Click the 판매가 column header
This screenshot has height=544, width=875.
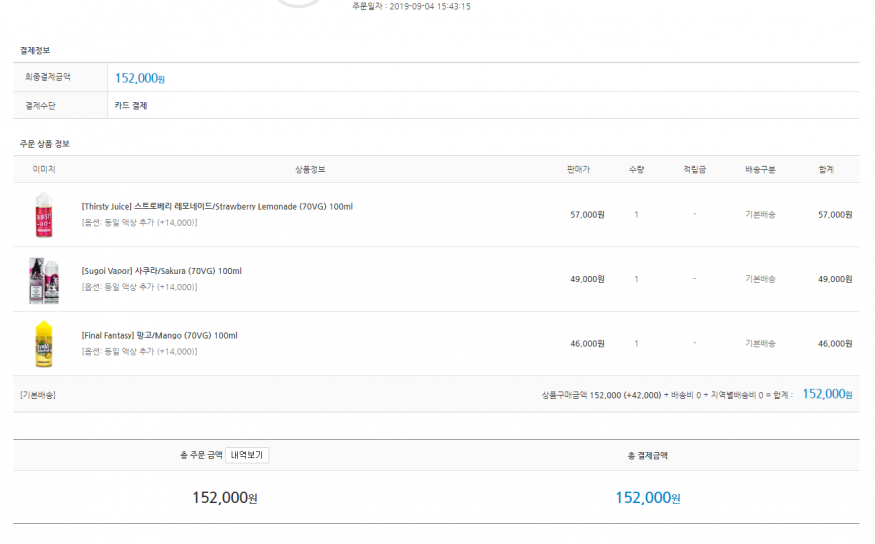coord(578,169)
